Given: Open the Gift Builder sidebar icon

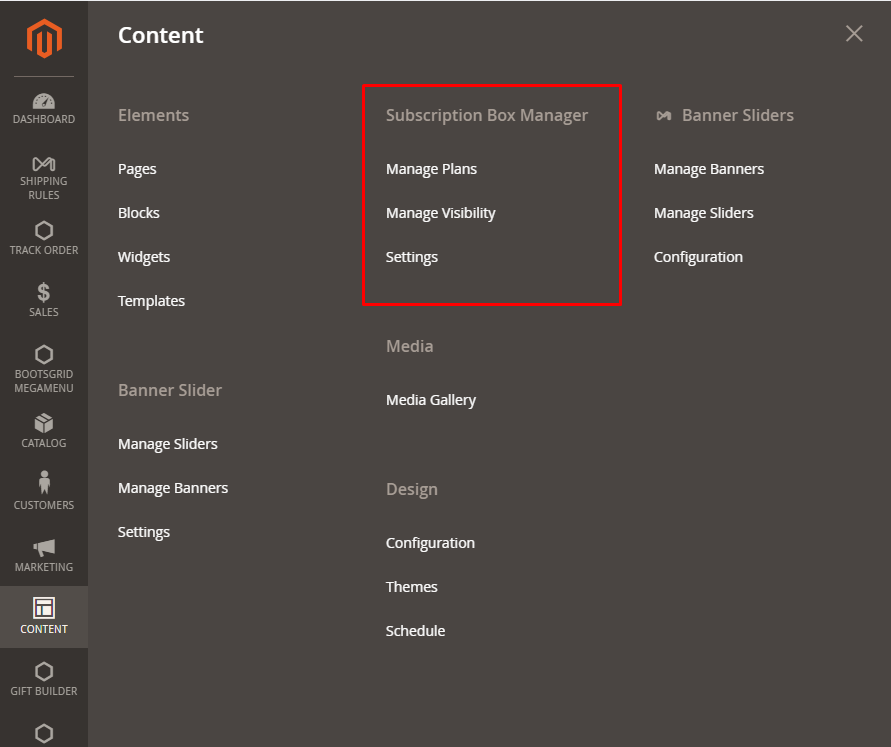Looking at the screenshot, I should (44, 671).
